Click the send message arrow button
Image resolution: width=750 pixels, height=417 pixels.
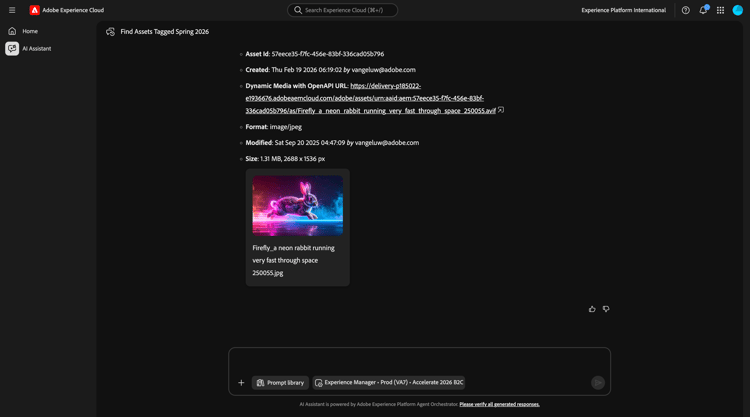[x=598, y=383]
